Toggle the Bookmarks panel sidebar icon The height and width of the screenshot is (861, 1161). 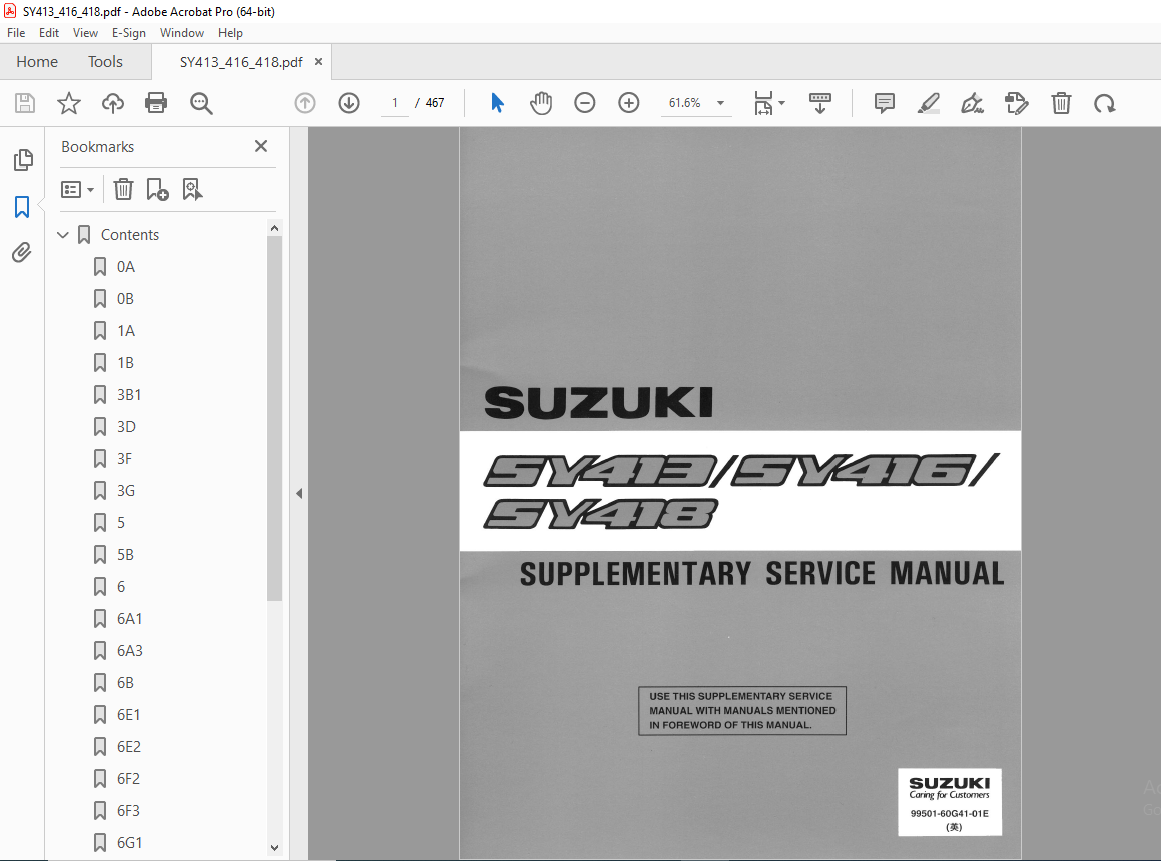tap(22, 207)
